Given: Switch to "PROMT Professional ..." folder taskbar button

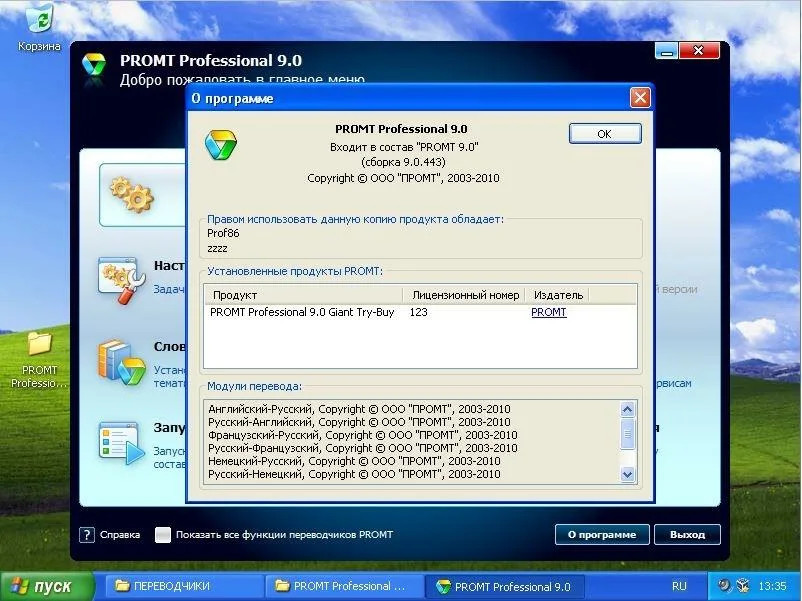Looking at the screenshot, I should click(x=344, y=586).
